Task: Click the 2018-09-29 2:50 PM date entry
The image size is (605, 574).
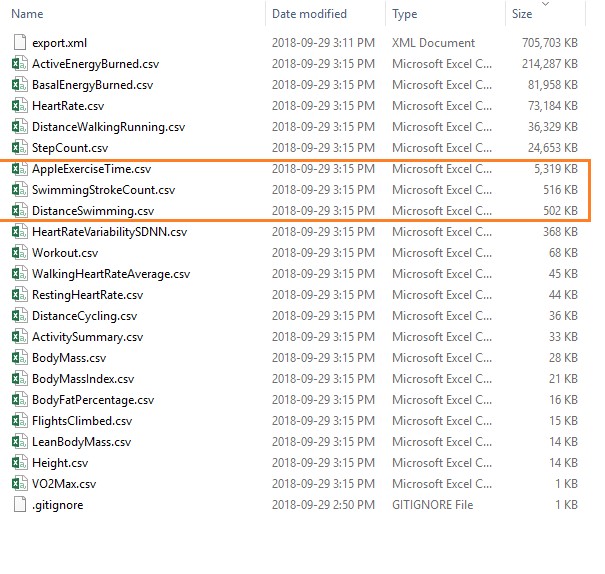Action: click(323, 505)
